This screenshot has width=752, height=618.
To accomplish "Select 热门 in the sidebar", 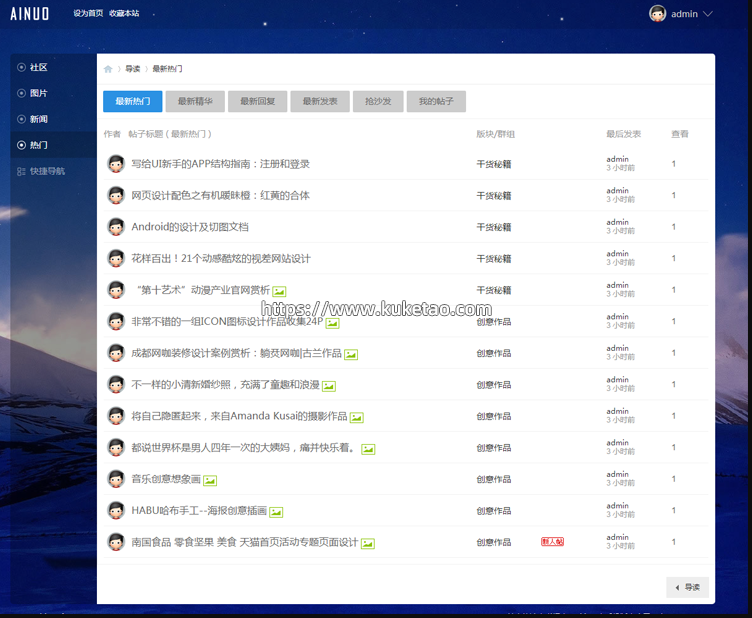I will (x=38, y=145).
